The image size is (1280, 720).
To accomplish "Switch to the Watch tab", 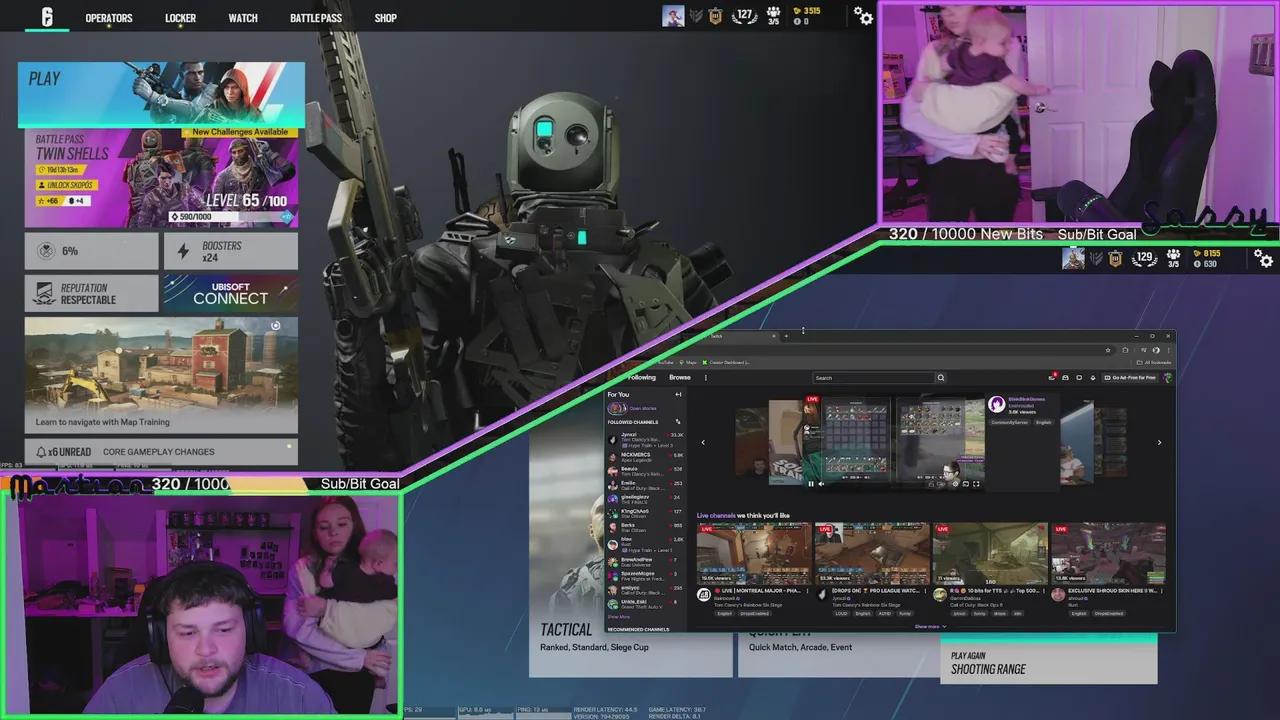I will [x=243, y=18].
